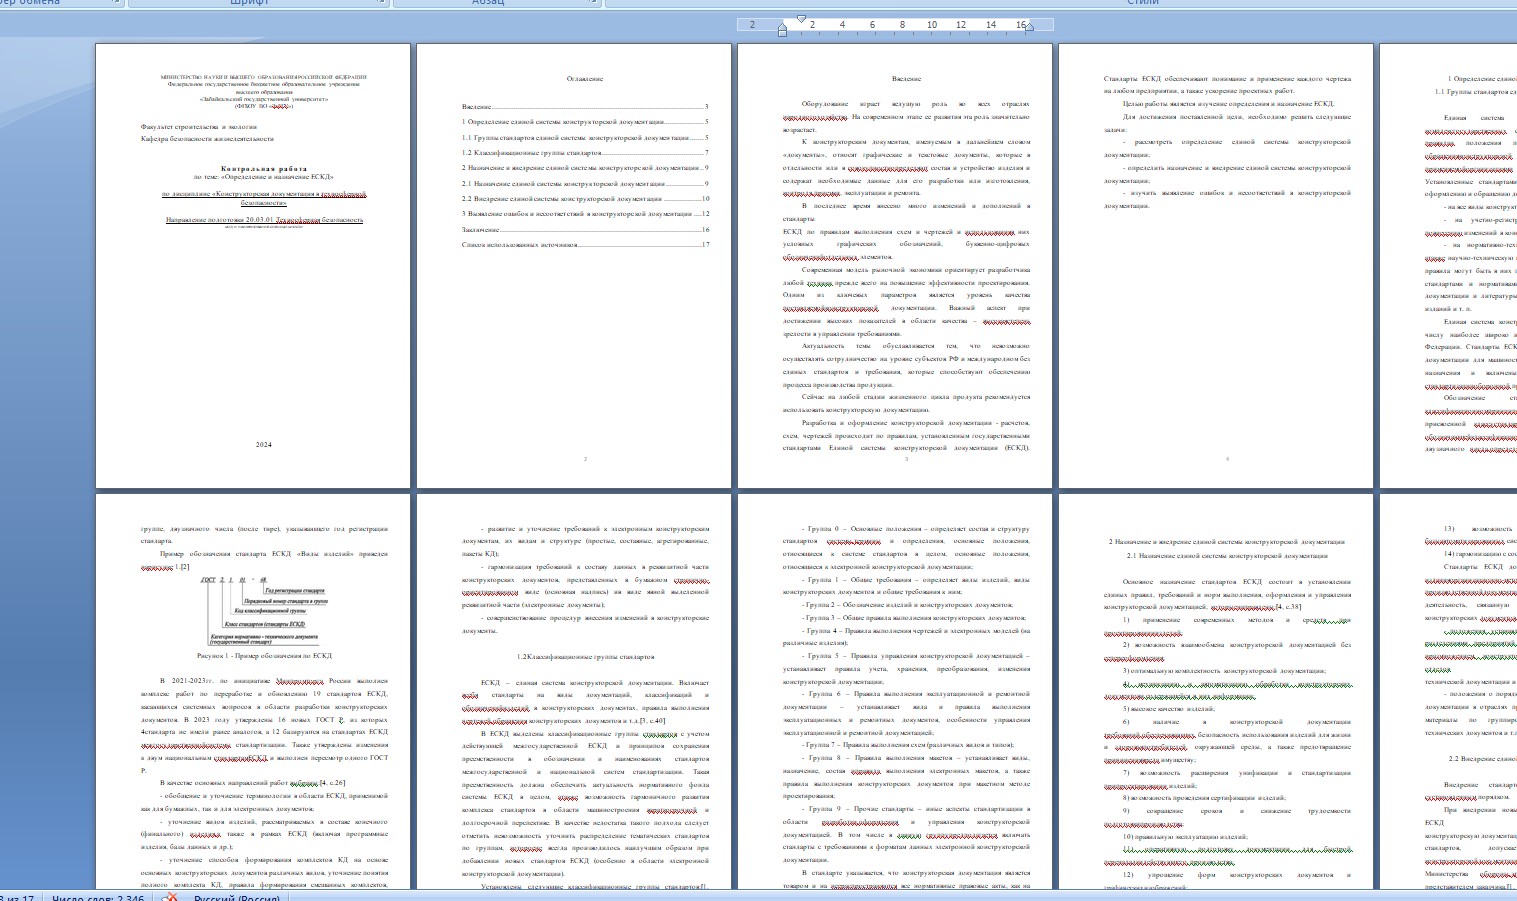This screenshot has width=1517, height=901.
Task: Click caption "Рисунок 1 - Пример обозначения по ЕСКД"
Action: tap(264, 656)
